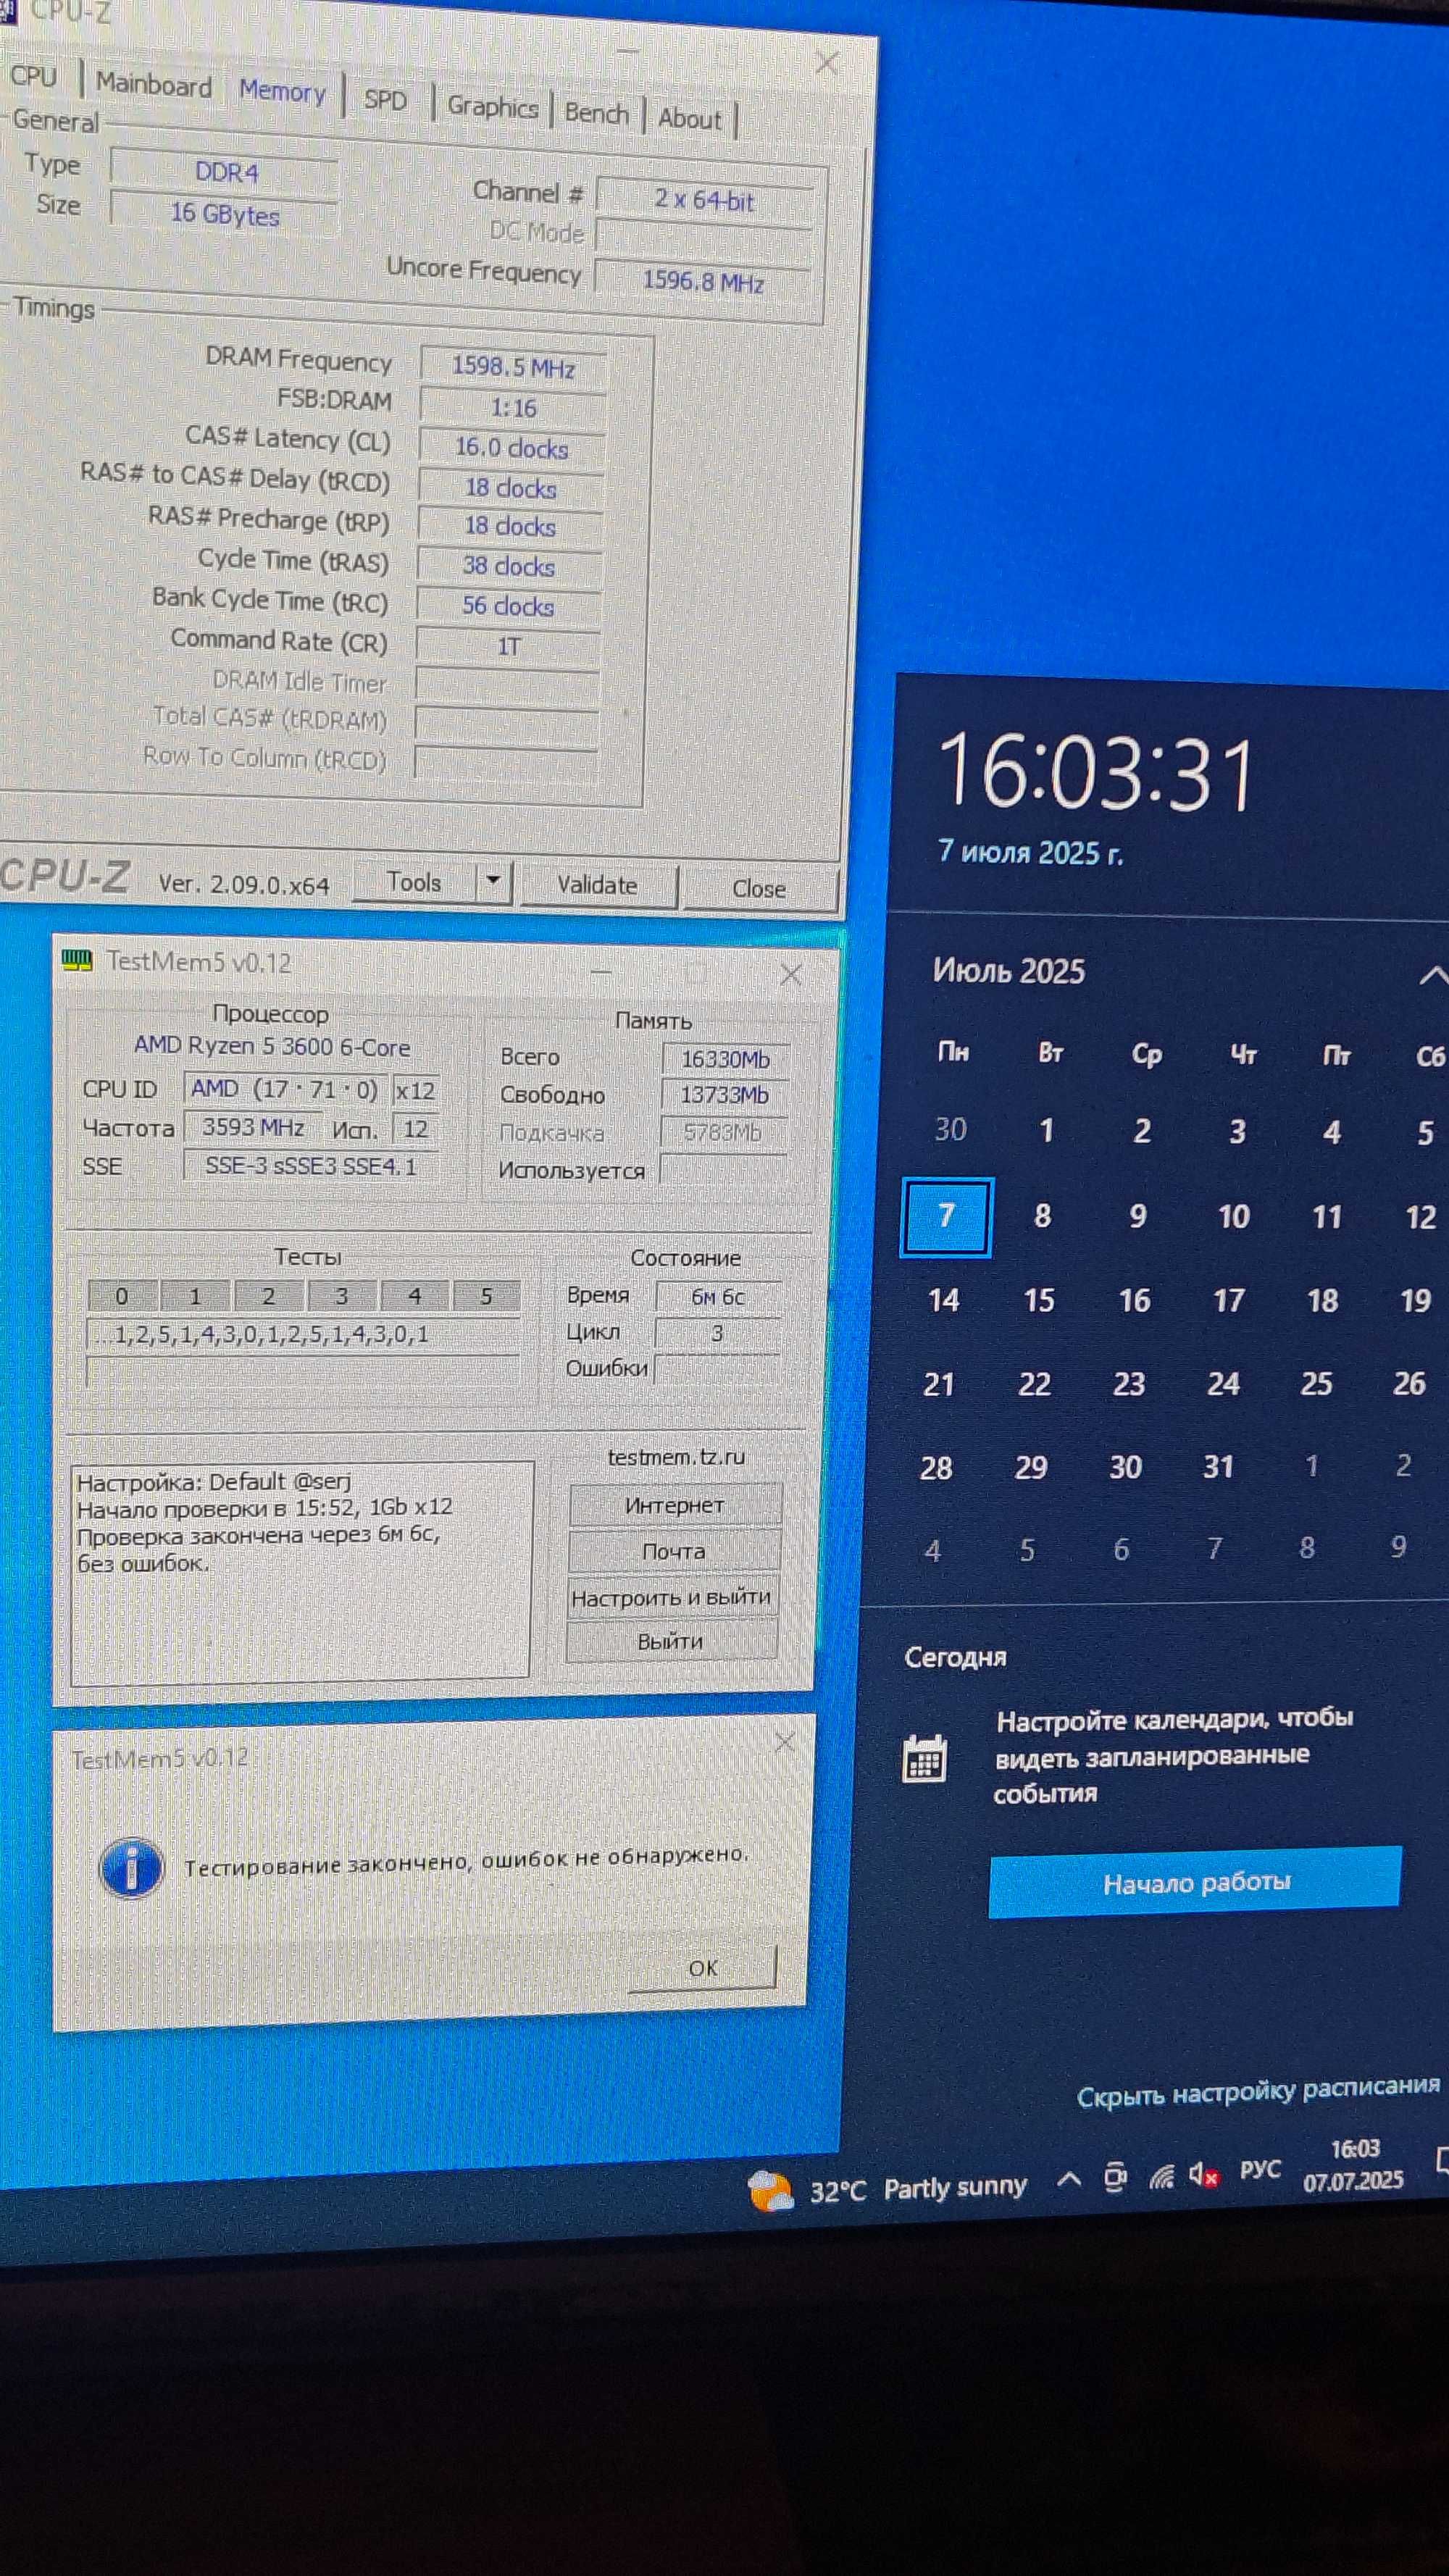Click the TestMem5 title bar memory icon
1449x2576 pixels.
click(77, 960)
